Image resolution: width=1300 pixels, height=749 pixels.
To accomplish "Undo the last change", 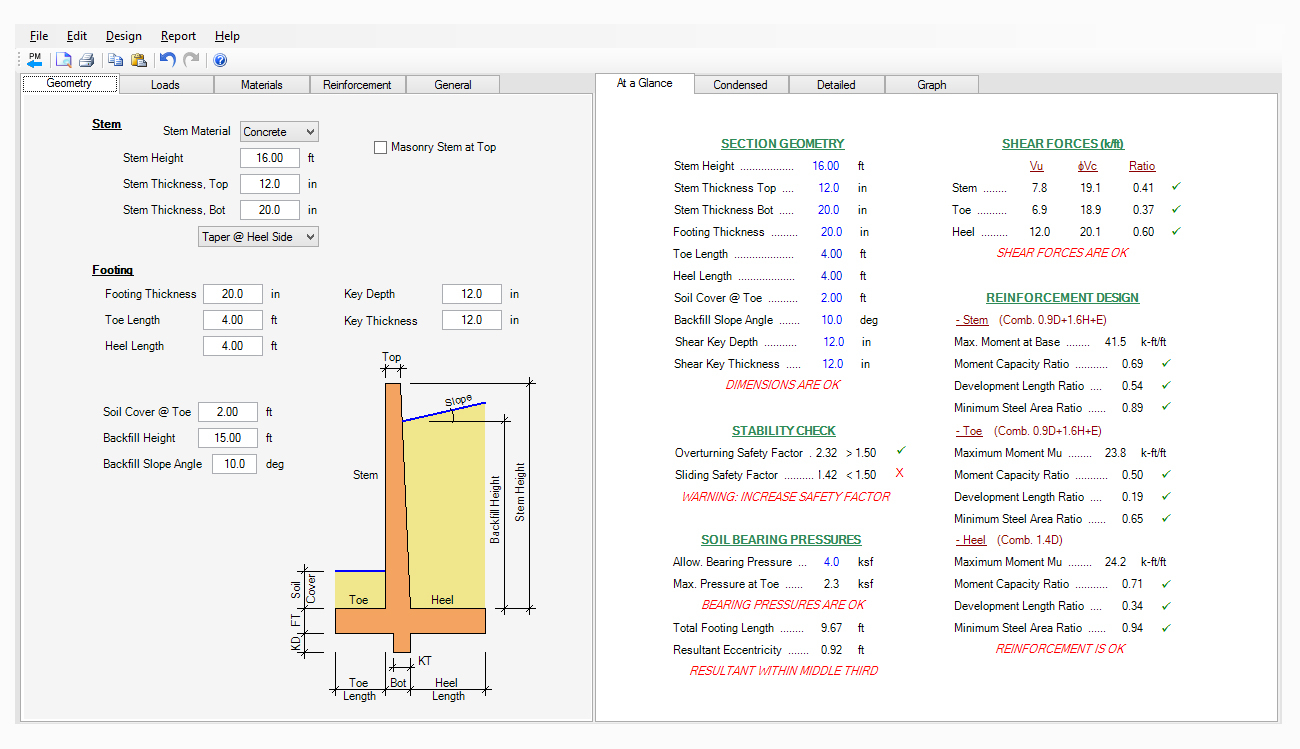I will click(x=167, y=60).
